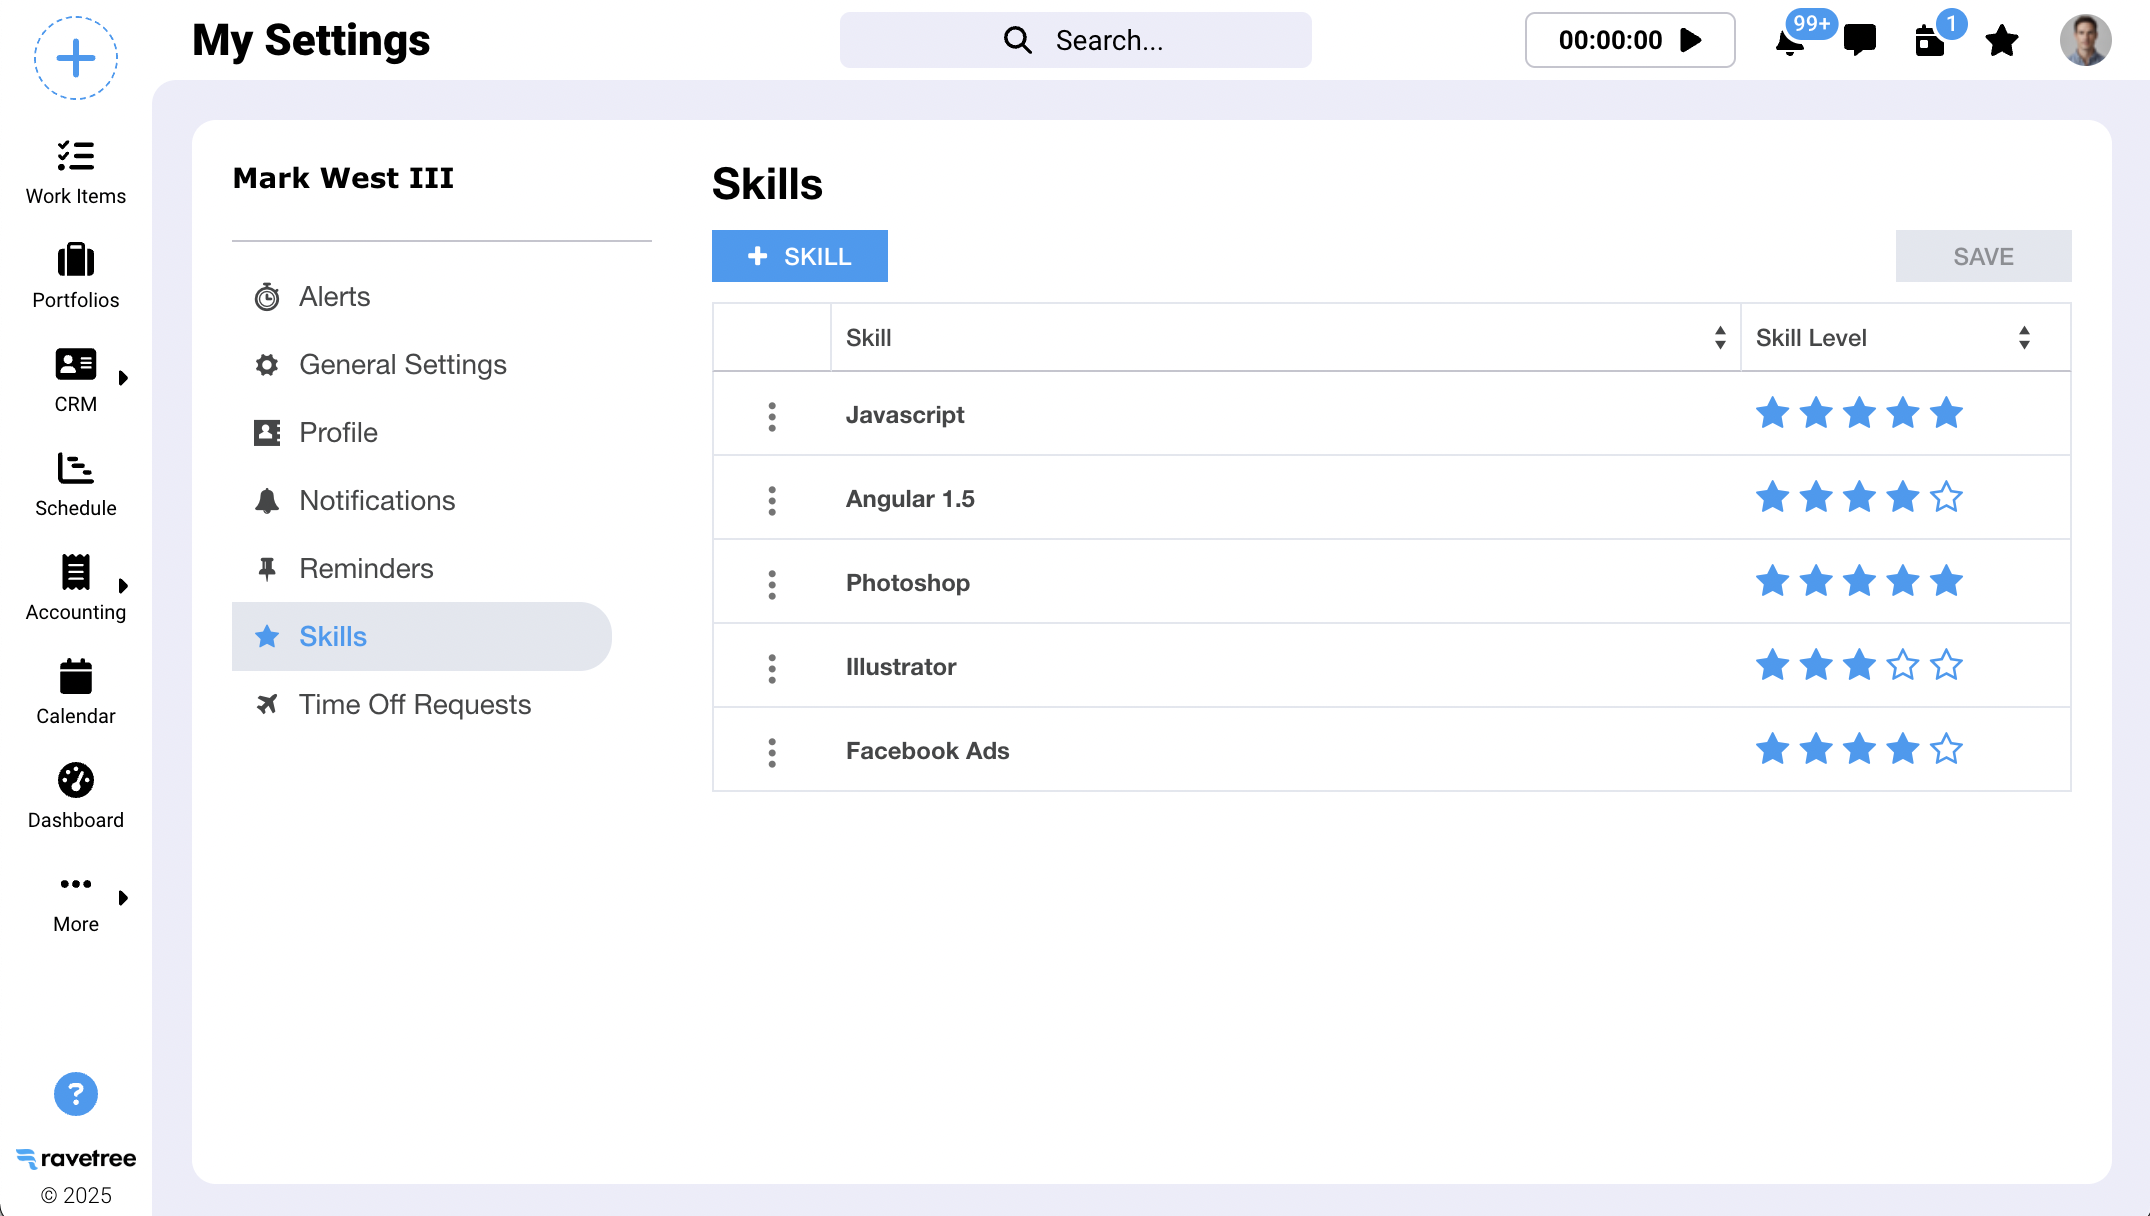Set Angular 1.5 to five stars
The height and width of the screenshot is (1216, 2150).
[x=1946, y=497]
